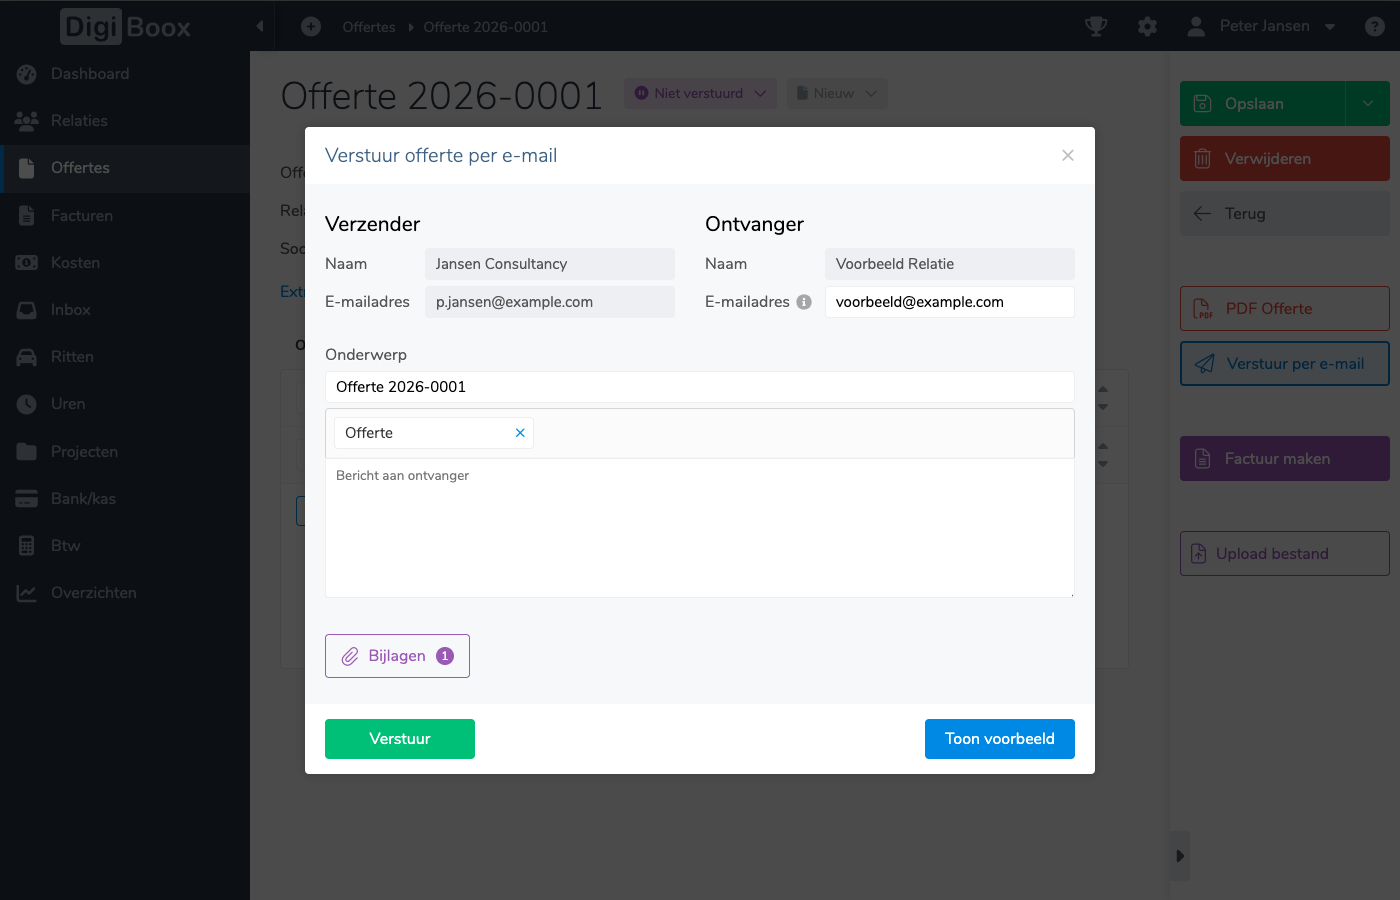Click the info icon beside E-mailadres
The image size is (1400, 900).
click(x=804, y=302)
